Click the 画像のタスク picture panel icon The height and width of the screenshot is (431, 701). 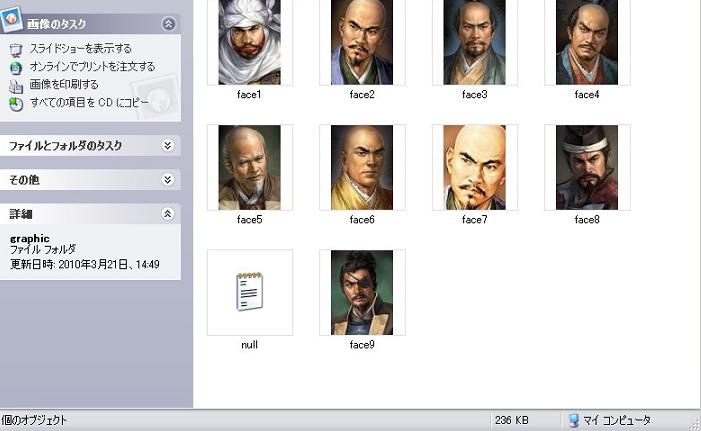point(11,19)
